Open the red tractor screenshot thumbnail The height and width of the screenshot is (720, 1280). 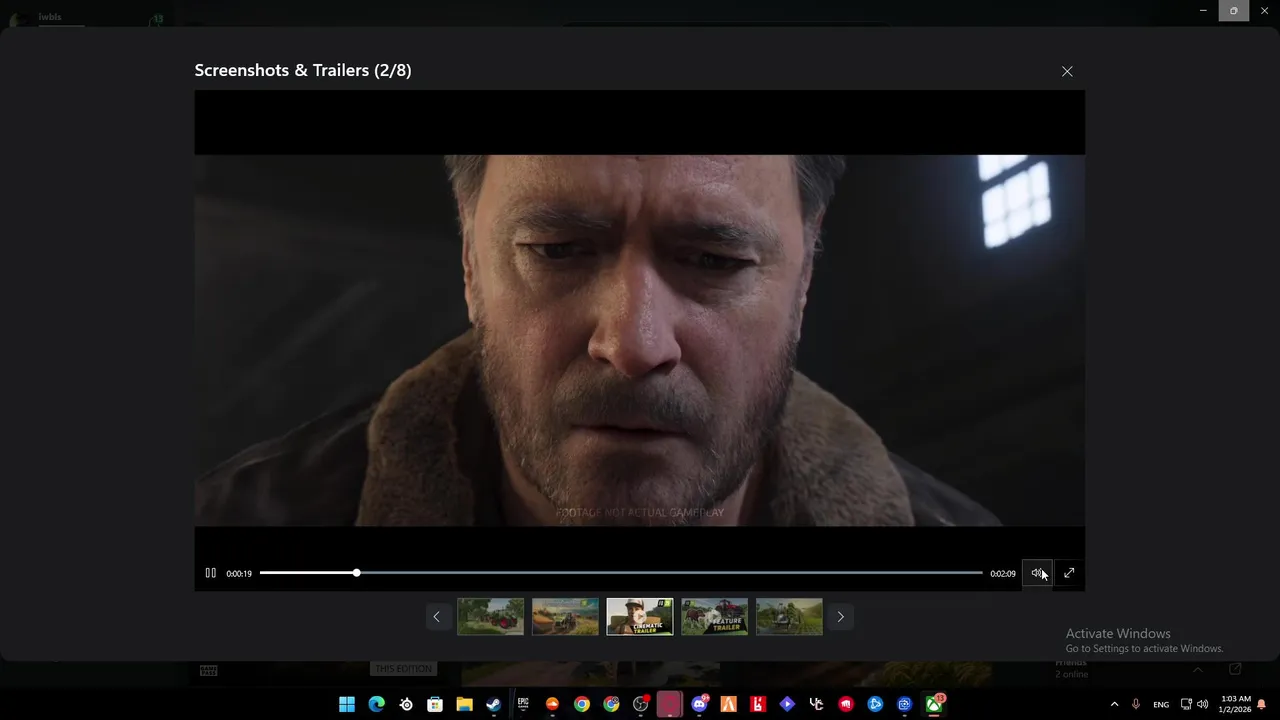490,617
